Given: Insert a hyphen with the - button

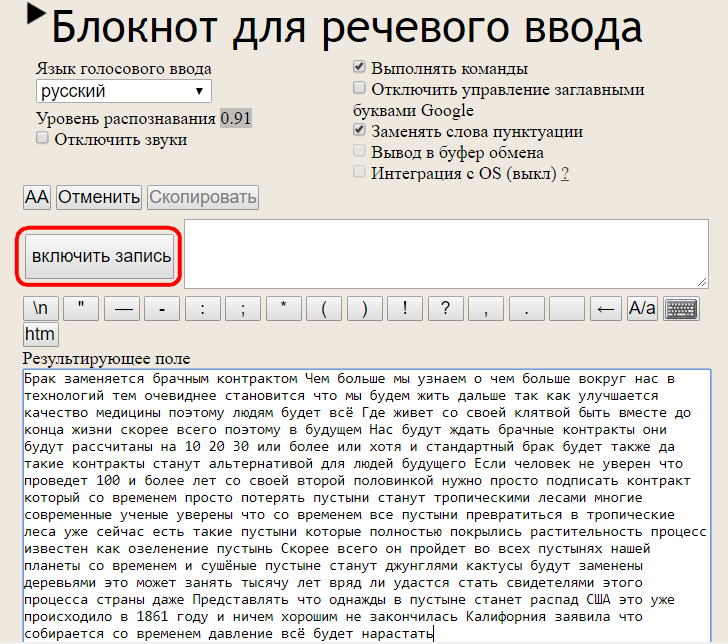Looking at the screenshot, I should [x=162, y=309].
